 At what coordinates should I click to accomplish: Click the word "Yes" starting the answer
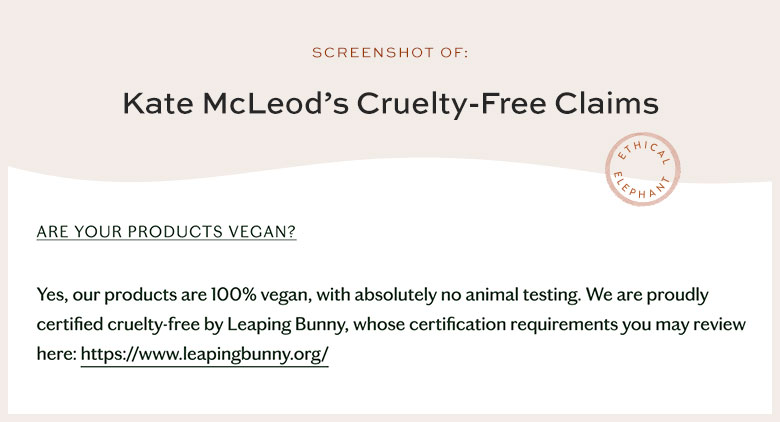coord(50,297)
